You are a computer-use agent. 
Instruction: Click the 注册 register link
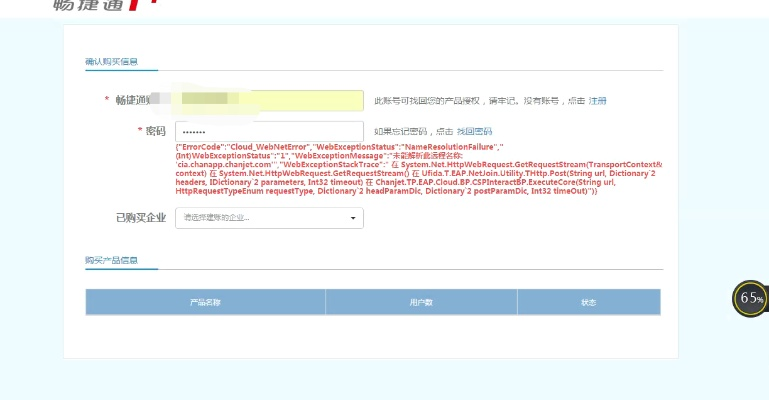(597, 100)
